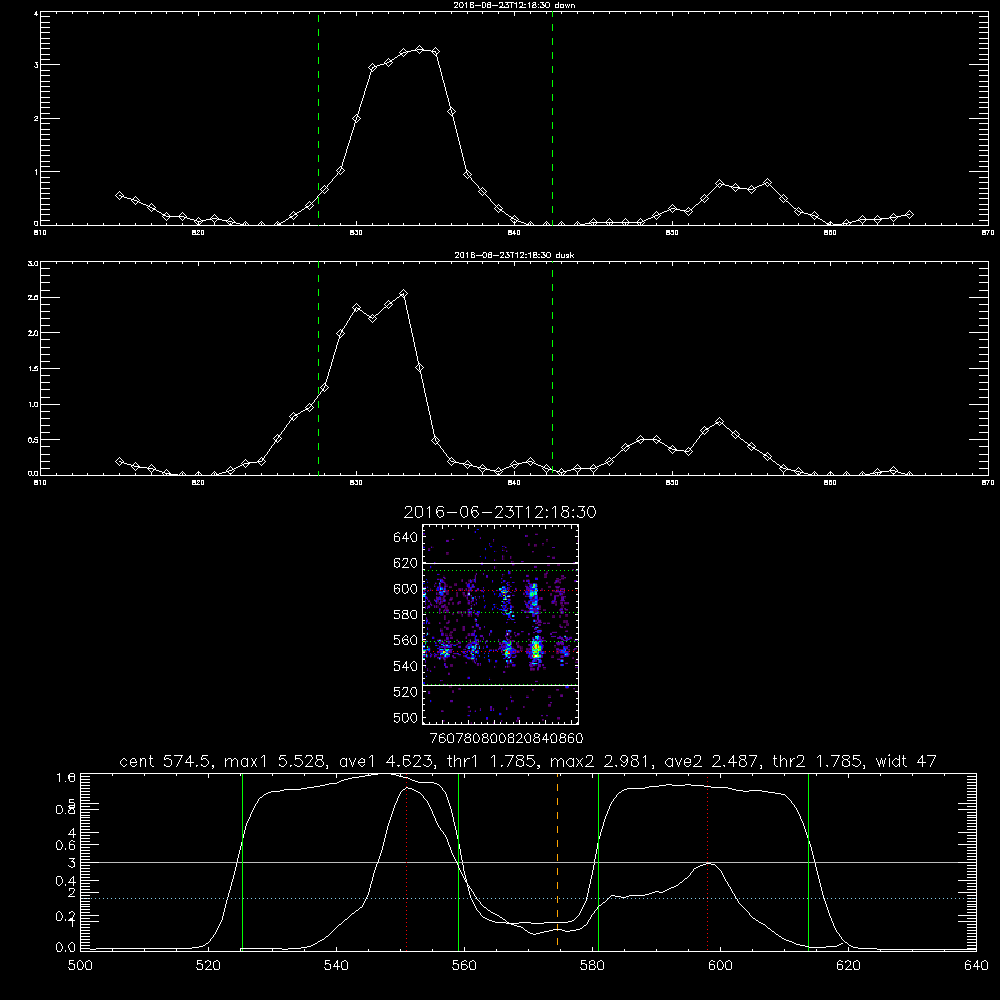Click the '760780800820840860' x-axis label under the image
The image size is (1000, 1000).
pyautogui.click(x=507, y=739)
